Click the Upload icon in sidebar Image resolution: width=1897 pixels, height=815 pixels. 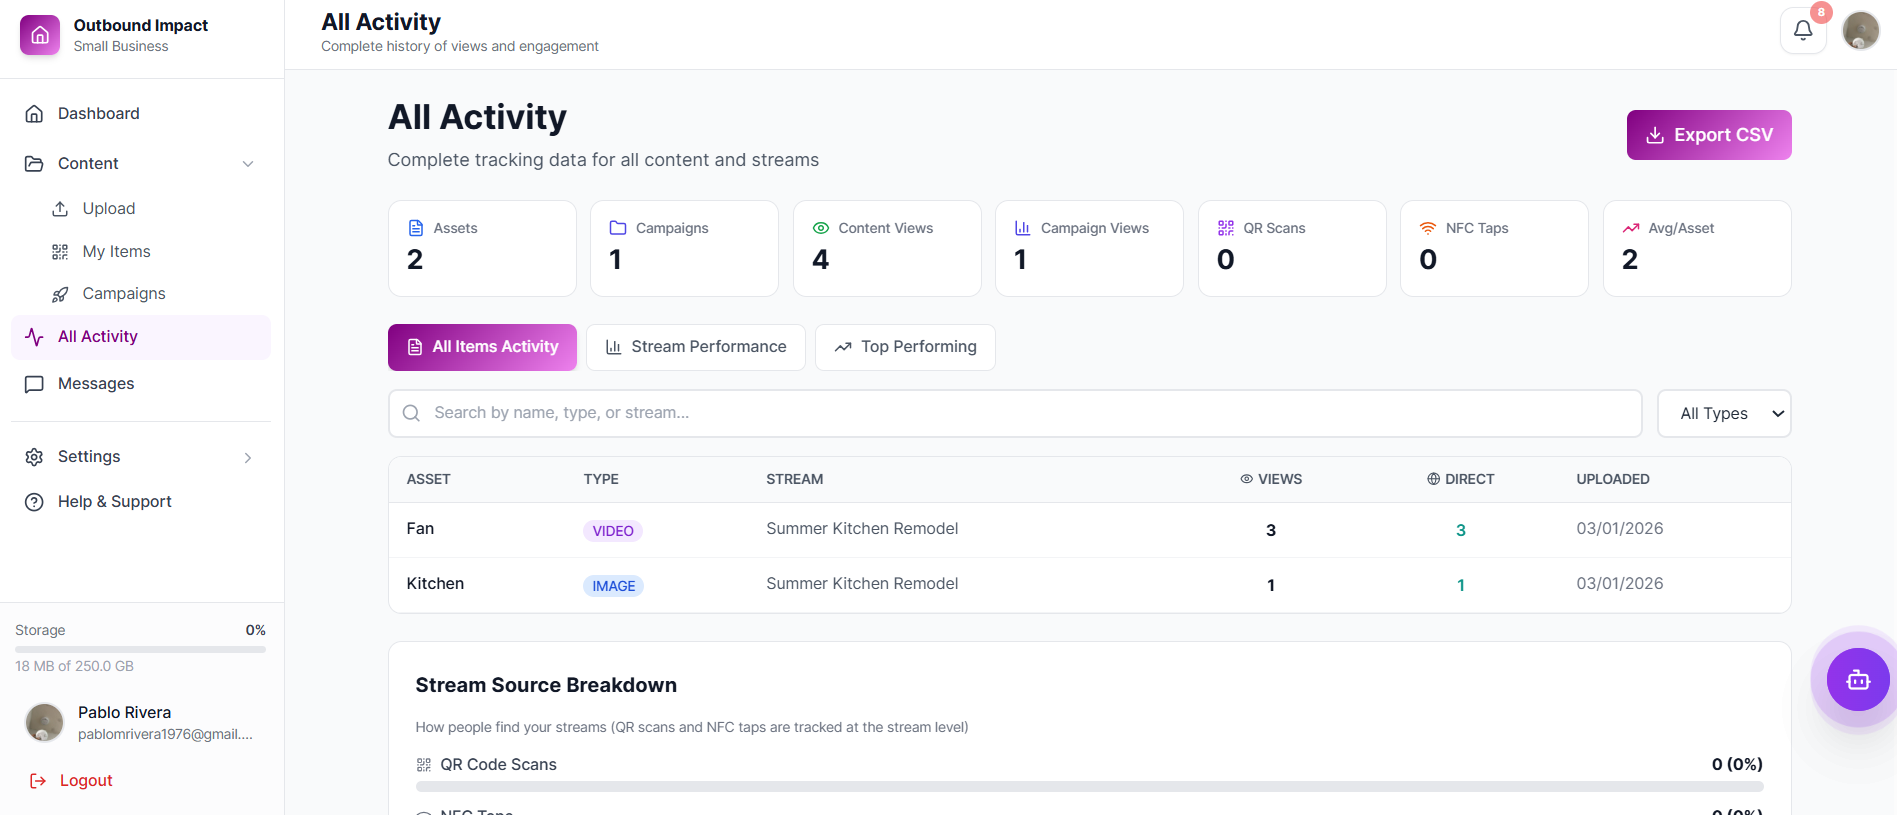tap(60, 209)
